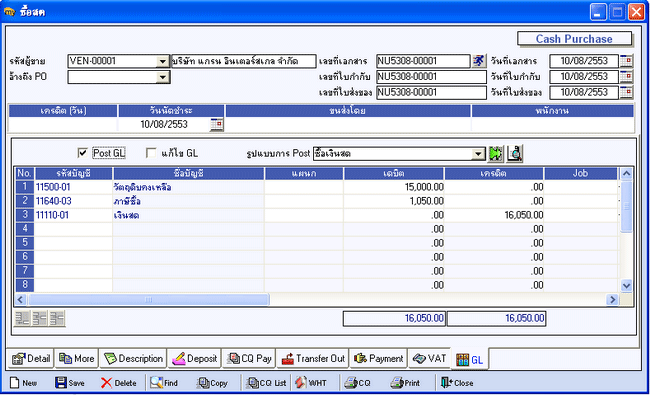The height and width of the screenshot is (395, 650).
Task: Click the CQ printer button
Action: tap(358, 383)
